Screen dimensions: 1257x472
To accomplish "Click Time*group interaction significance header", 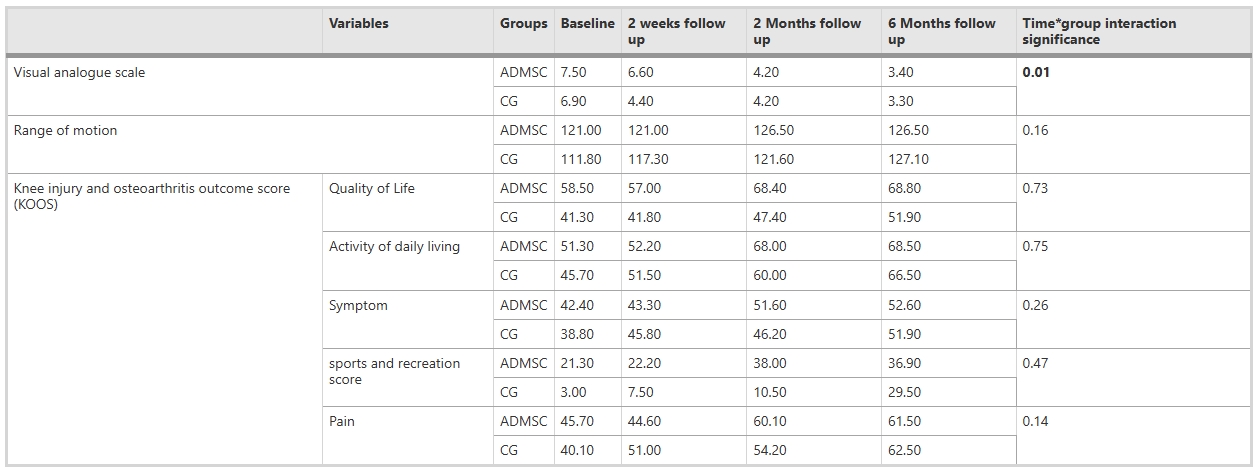I will pyautogui.click(x=1099, y=31).
